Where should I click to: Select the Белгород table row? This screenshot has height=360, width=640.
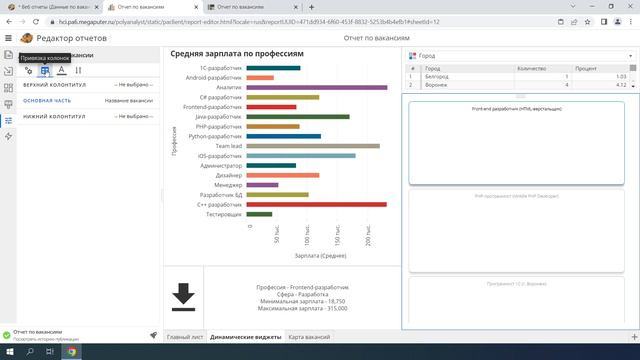(x=518, y=76)
